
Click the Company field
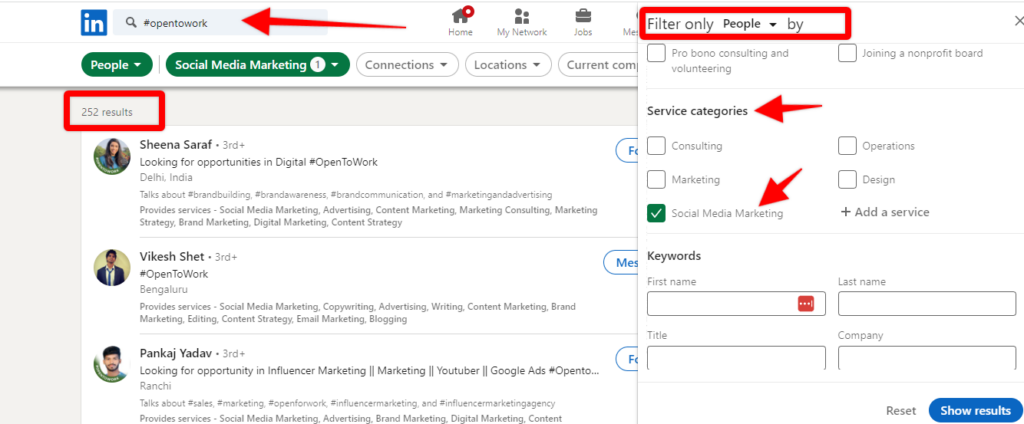click(927, 357)
